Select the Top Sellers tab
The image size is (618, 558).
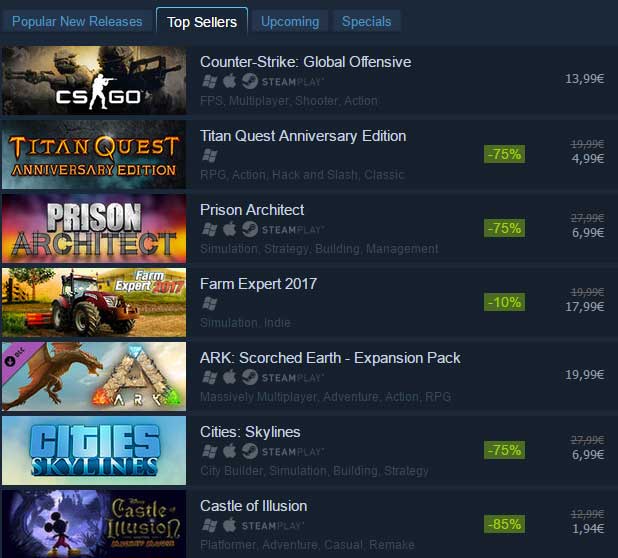pyautogui.click(x=202, y=22)
